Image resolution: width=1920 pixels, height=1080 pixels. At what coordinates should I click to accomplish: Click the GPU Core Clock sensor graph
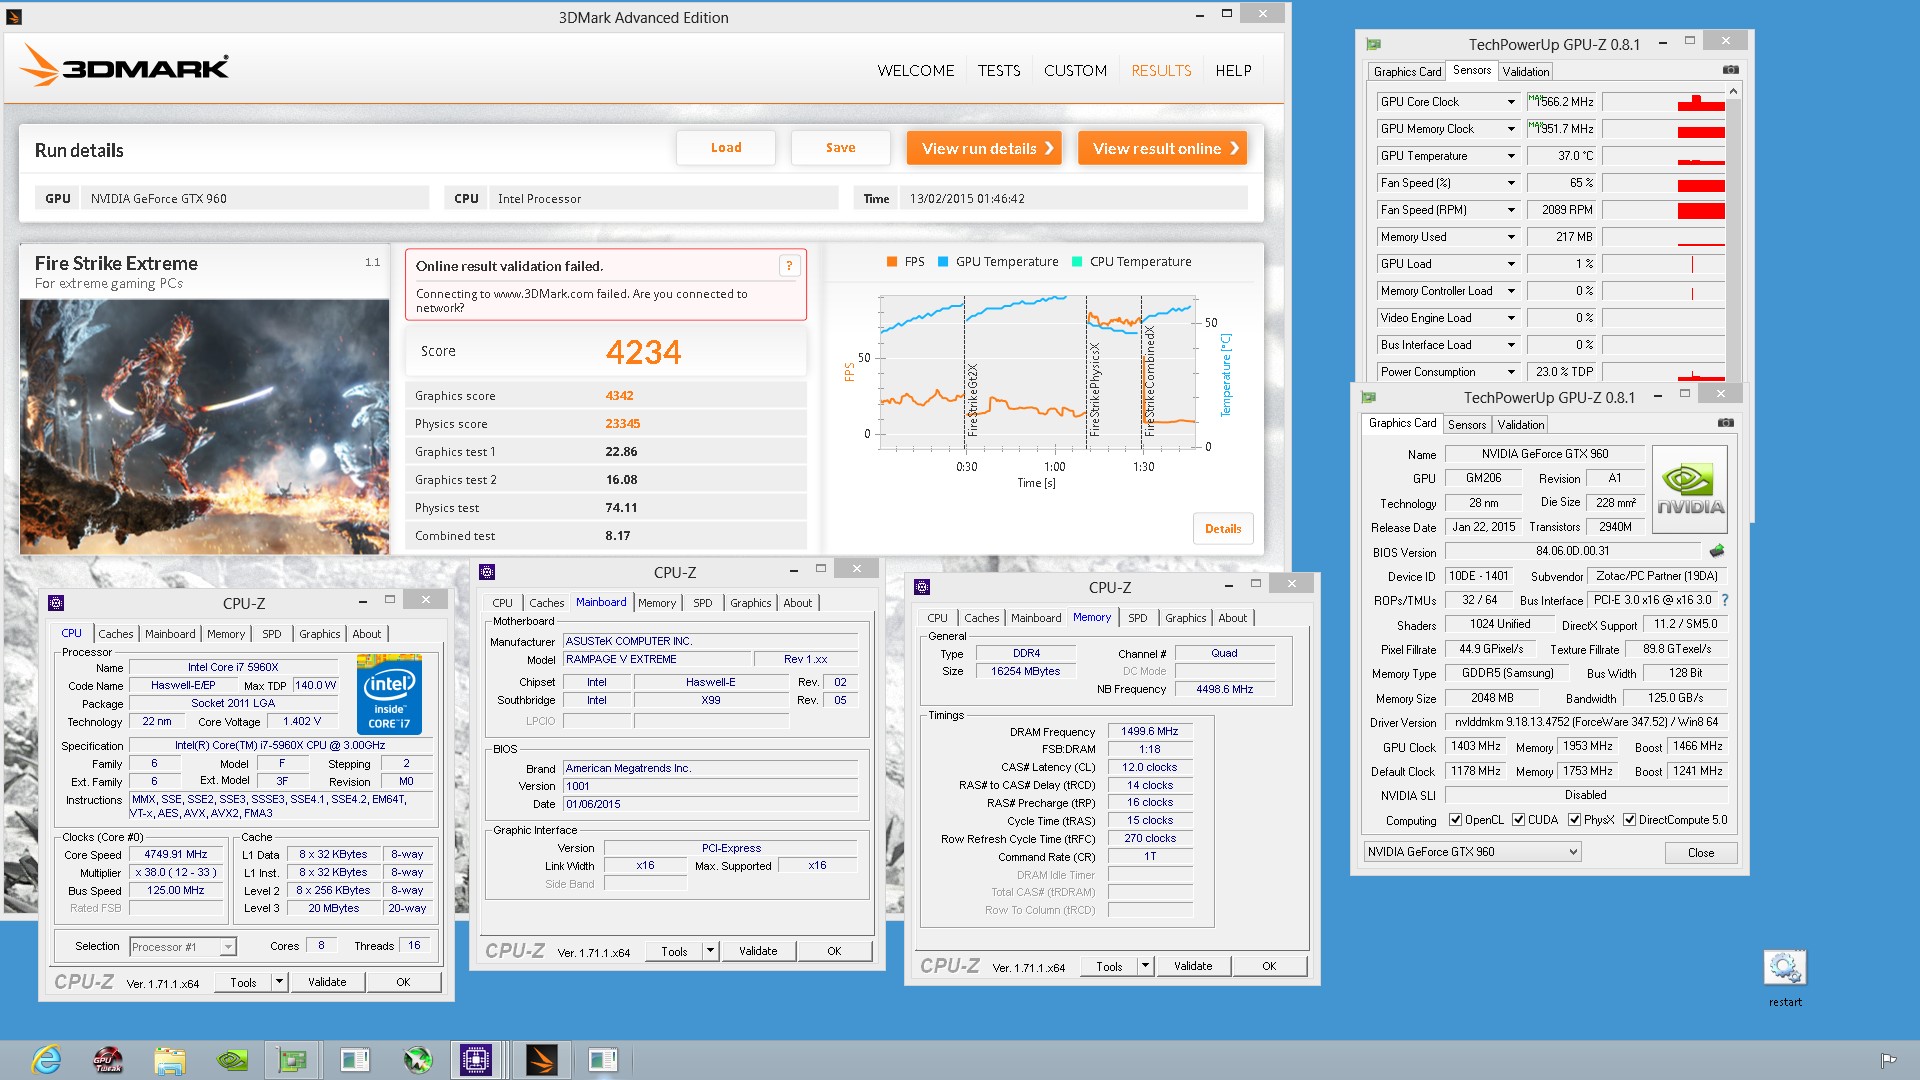[1663, 102]
